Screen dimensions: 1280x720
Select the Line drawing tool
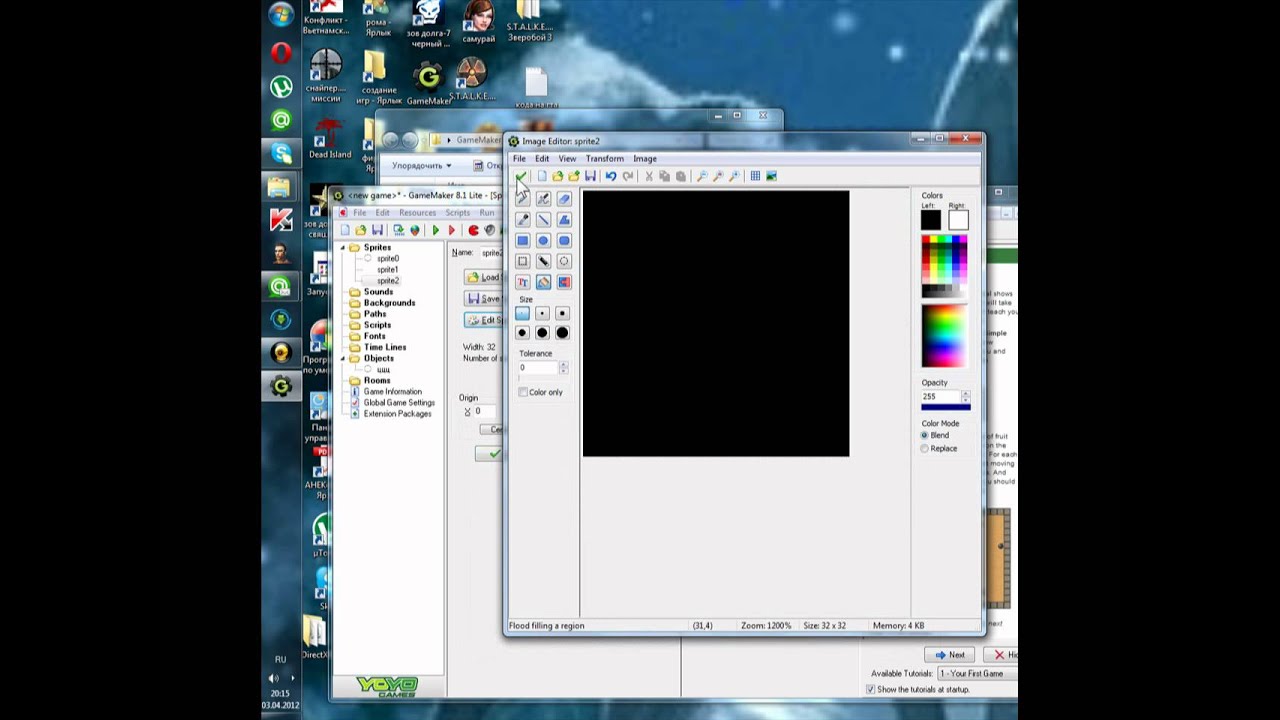(x=543, y=220)
